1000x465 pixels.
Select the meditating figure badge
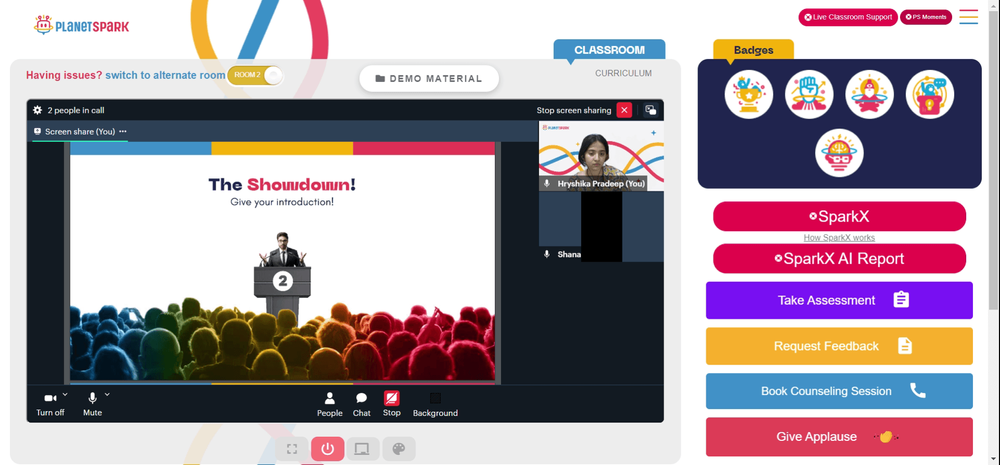point(869,94)
